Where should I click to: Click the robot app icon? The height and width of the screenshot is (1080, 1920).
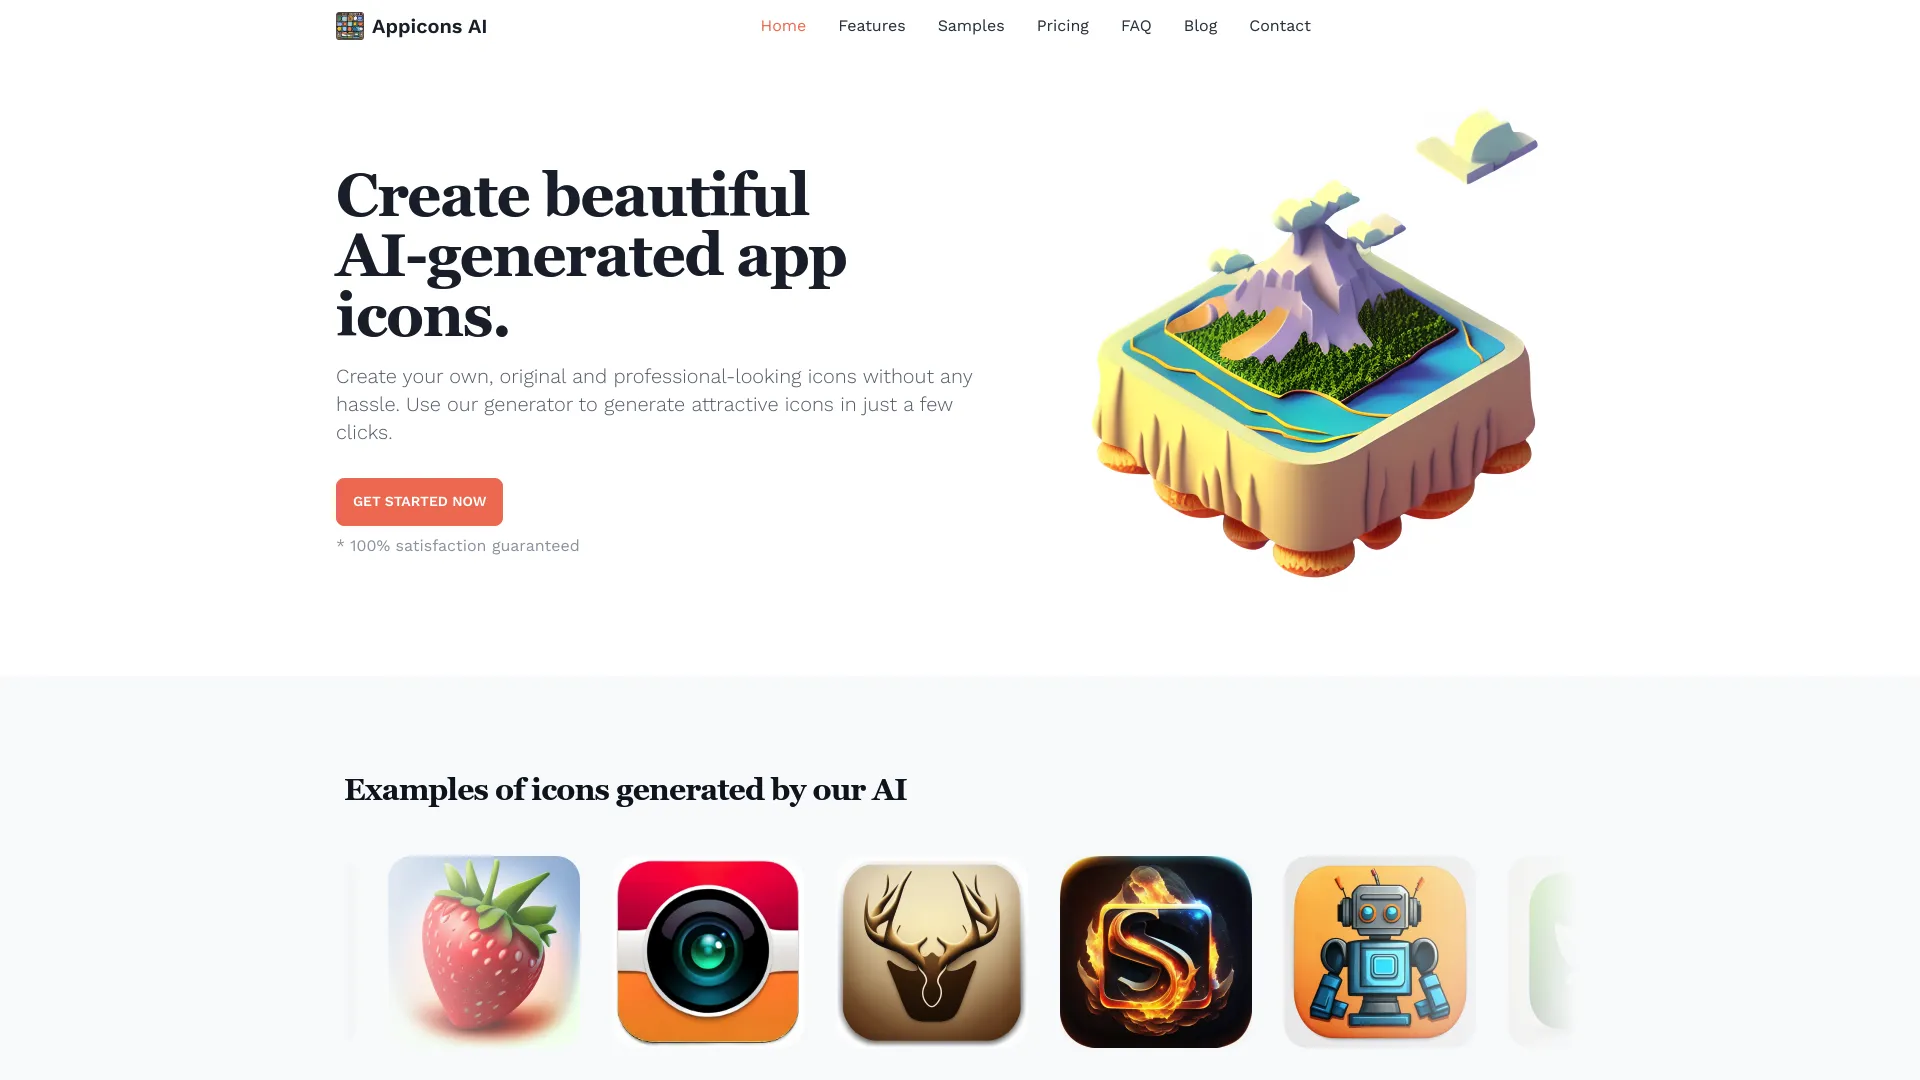pos(1379,951)
